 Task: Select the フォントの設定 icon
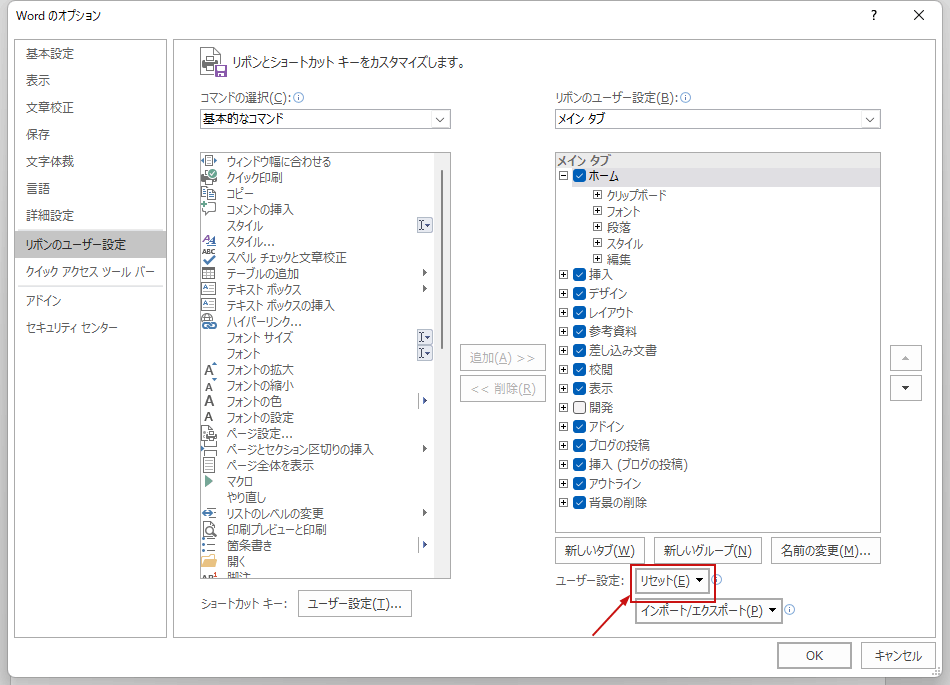pos(208,417)
